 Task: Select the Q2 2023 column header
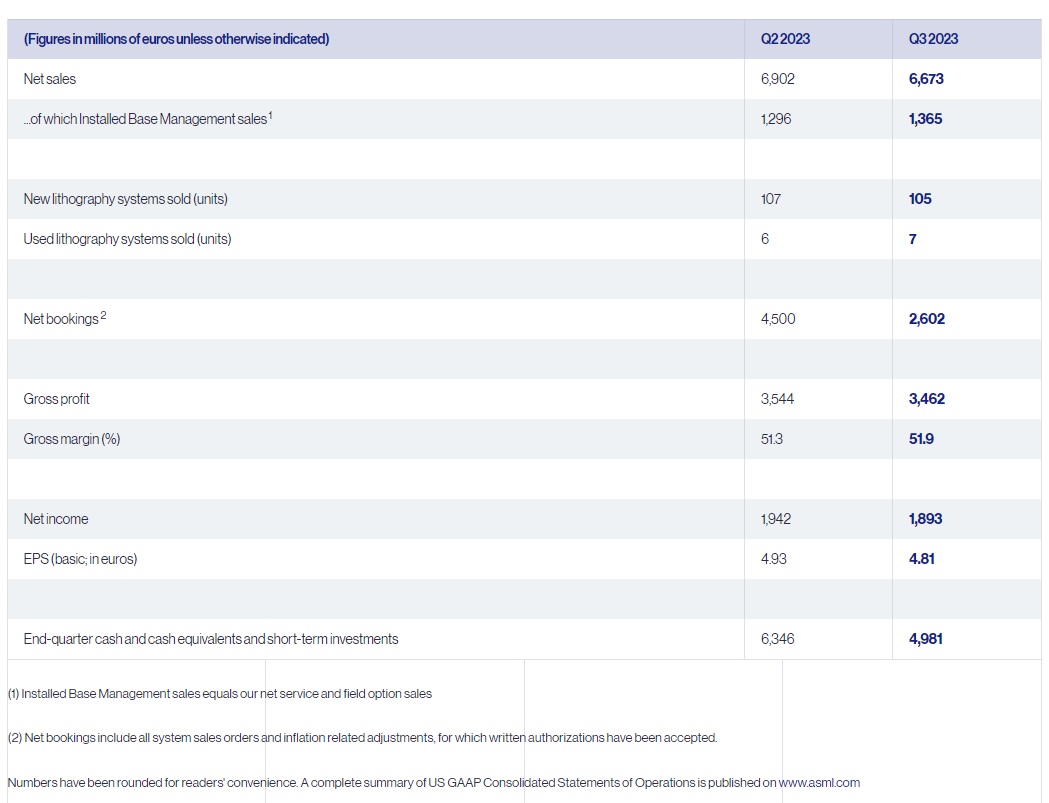coord(784,39)
